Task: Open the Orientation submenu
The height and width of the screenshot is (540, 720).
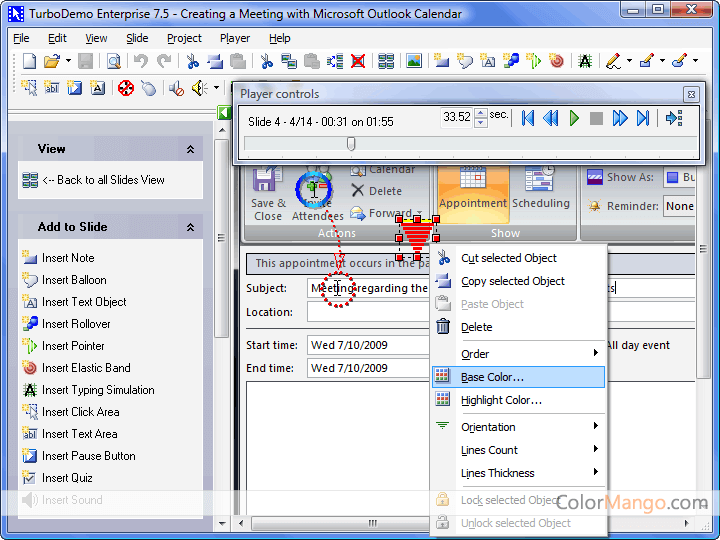Action: tap(518, 427)
